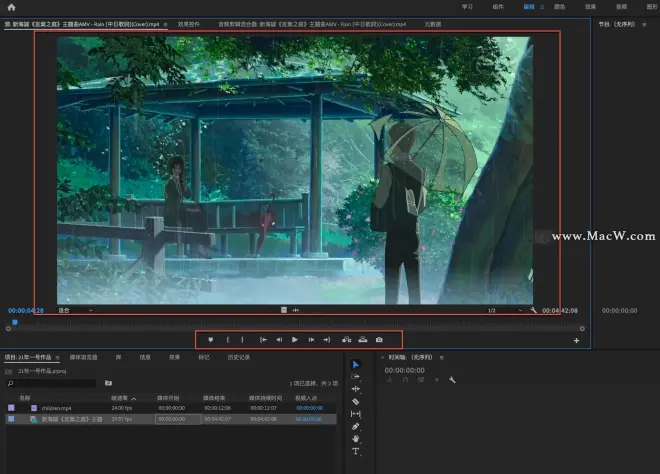Click 24.00 fps cell of children.mp4

122,408
